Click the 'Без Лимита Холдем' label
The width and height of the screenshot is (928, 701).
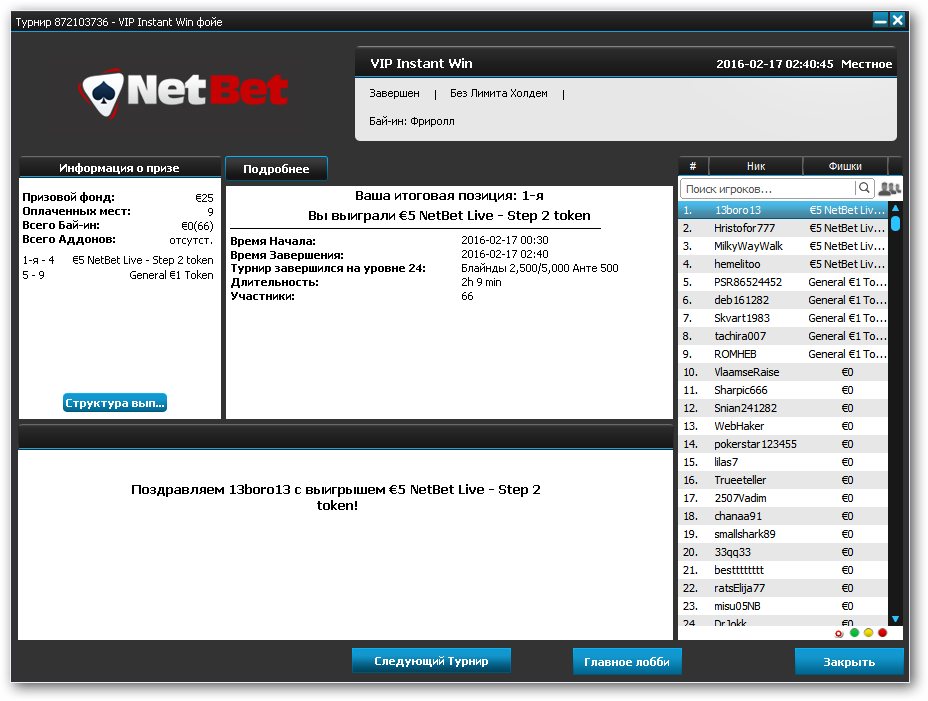point(498,93)
